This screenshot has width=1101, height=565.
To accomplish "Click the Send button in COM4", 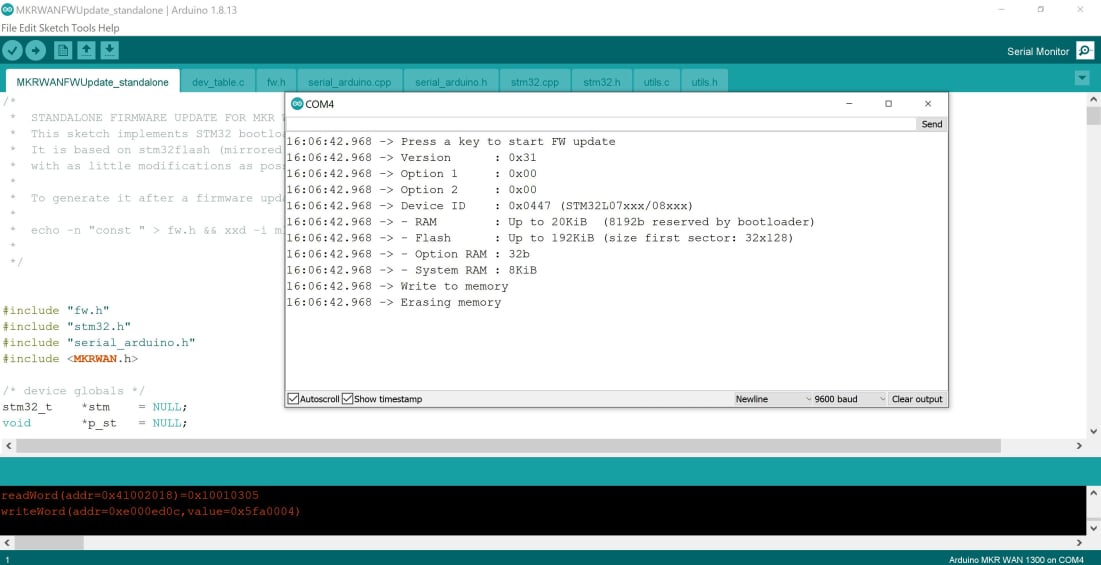I will [x=931, y=124].
